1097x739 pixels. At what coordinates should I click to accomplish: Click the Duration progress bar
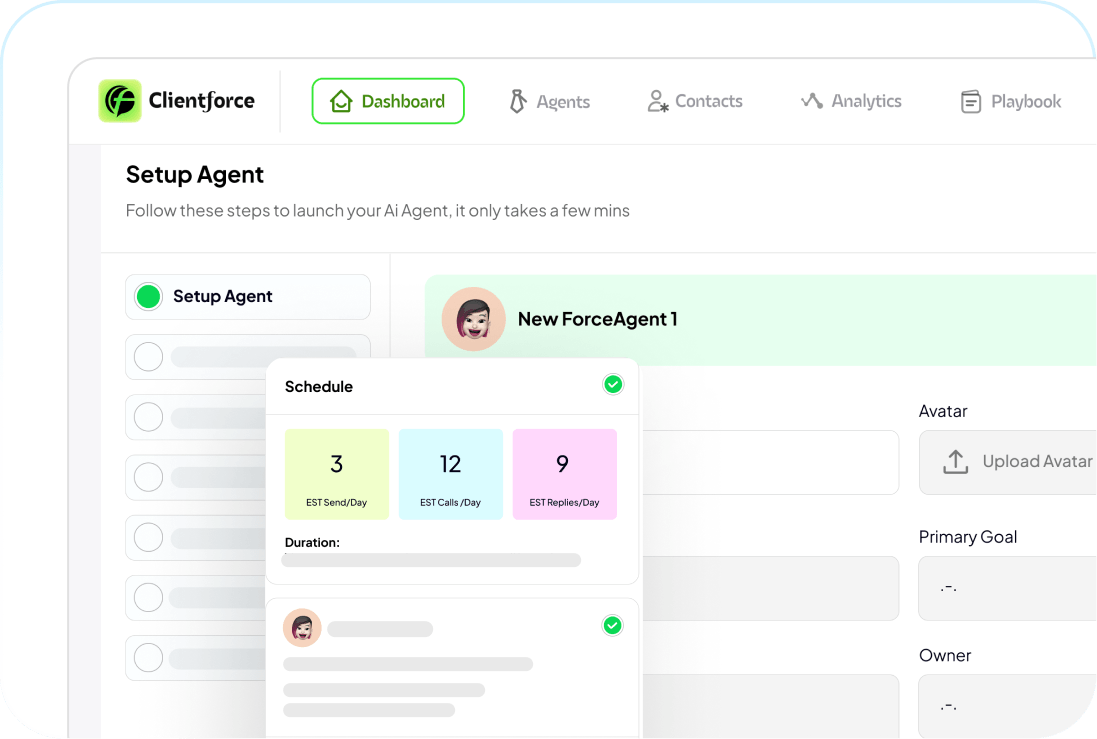click(431, 560)
